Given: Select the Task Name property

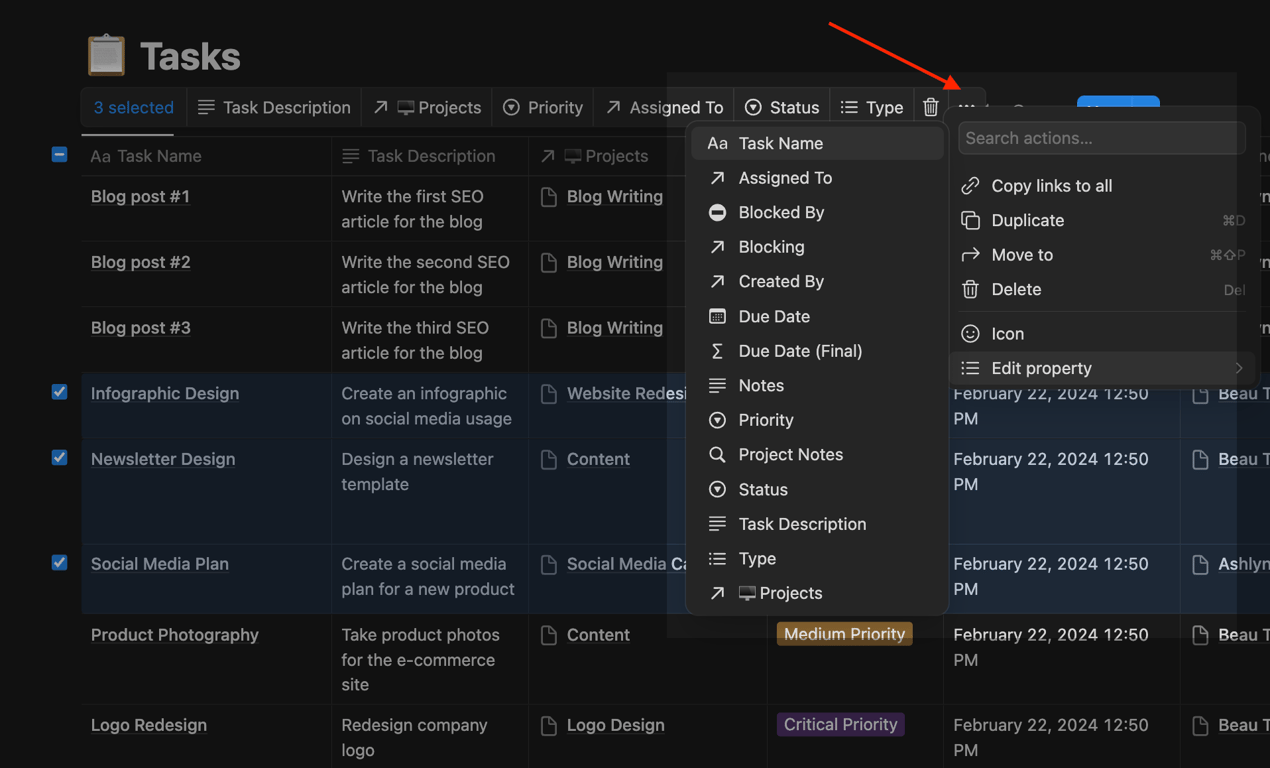Looking at the screenshot, I should click(x=817, y=143).
